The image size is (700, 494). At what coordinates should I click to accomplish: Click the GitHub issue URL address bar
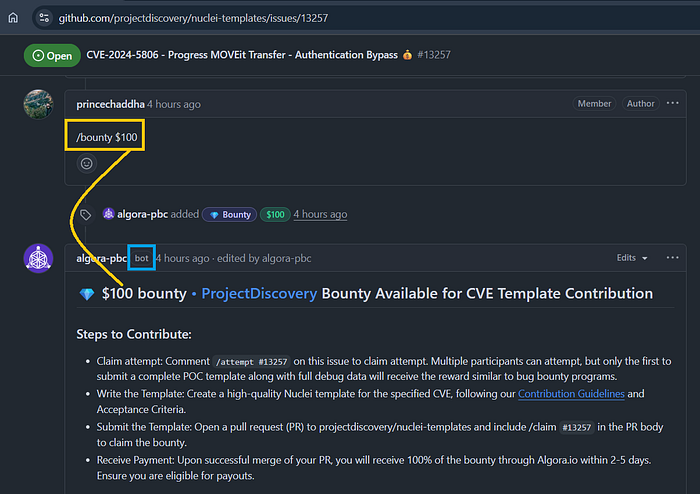tap(193, 18)
